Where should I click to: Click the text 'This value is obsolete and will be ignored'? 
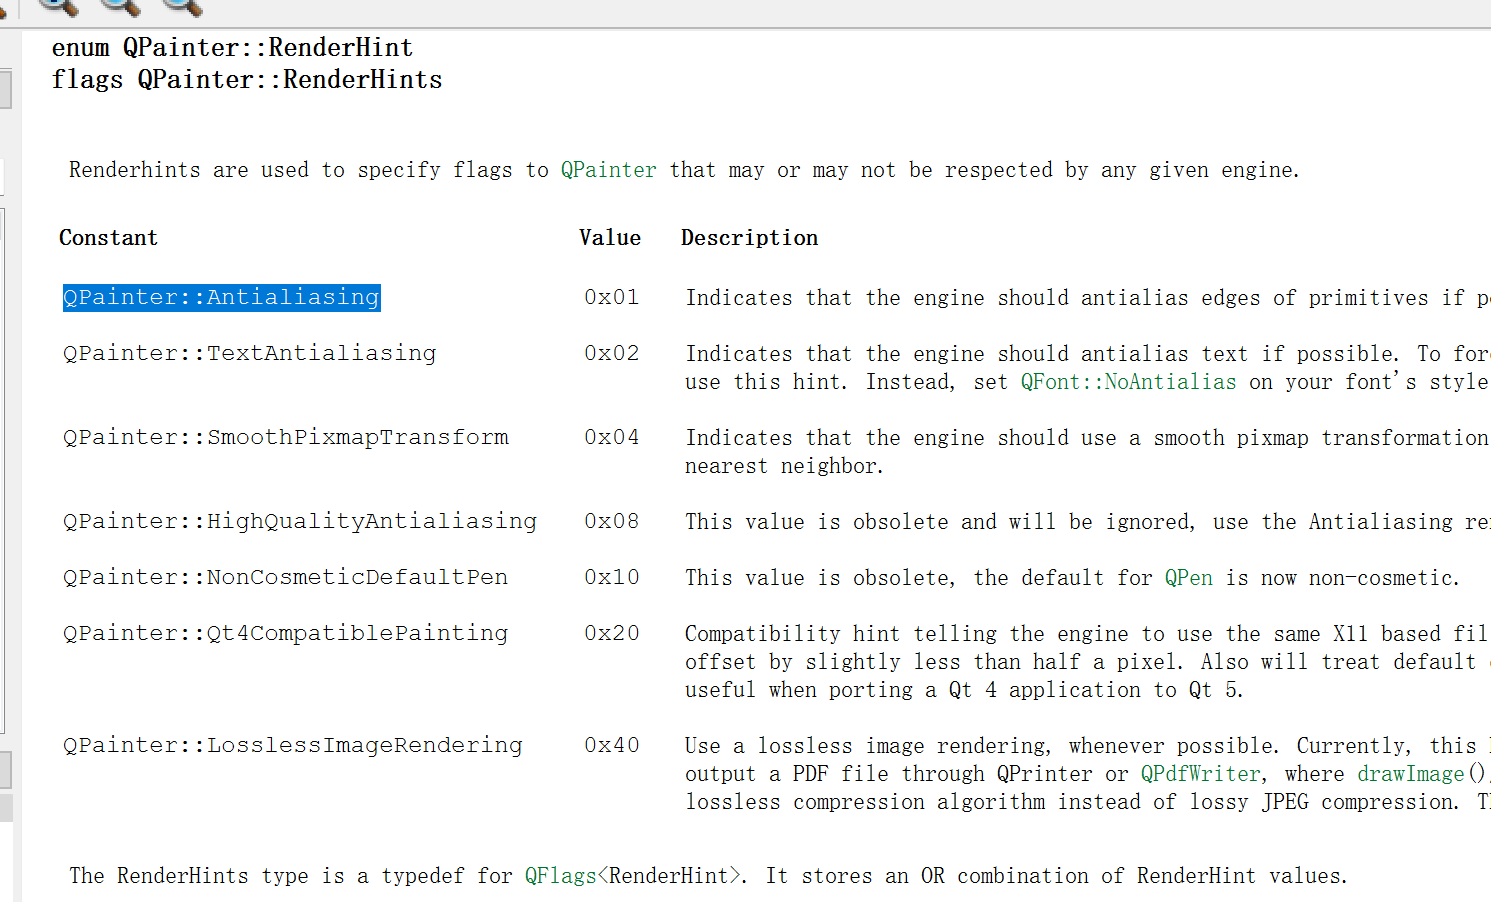pyautogui.click(x=939, y=522)
